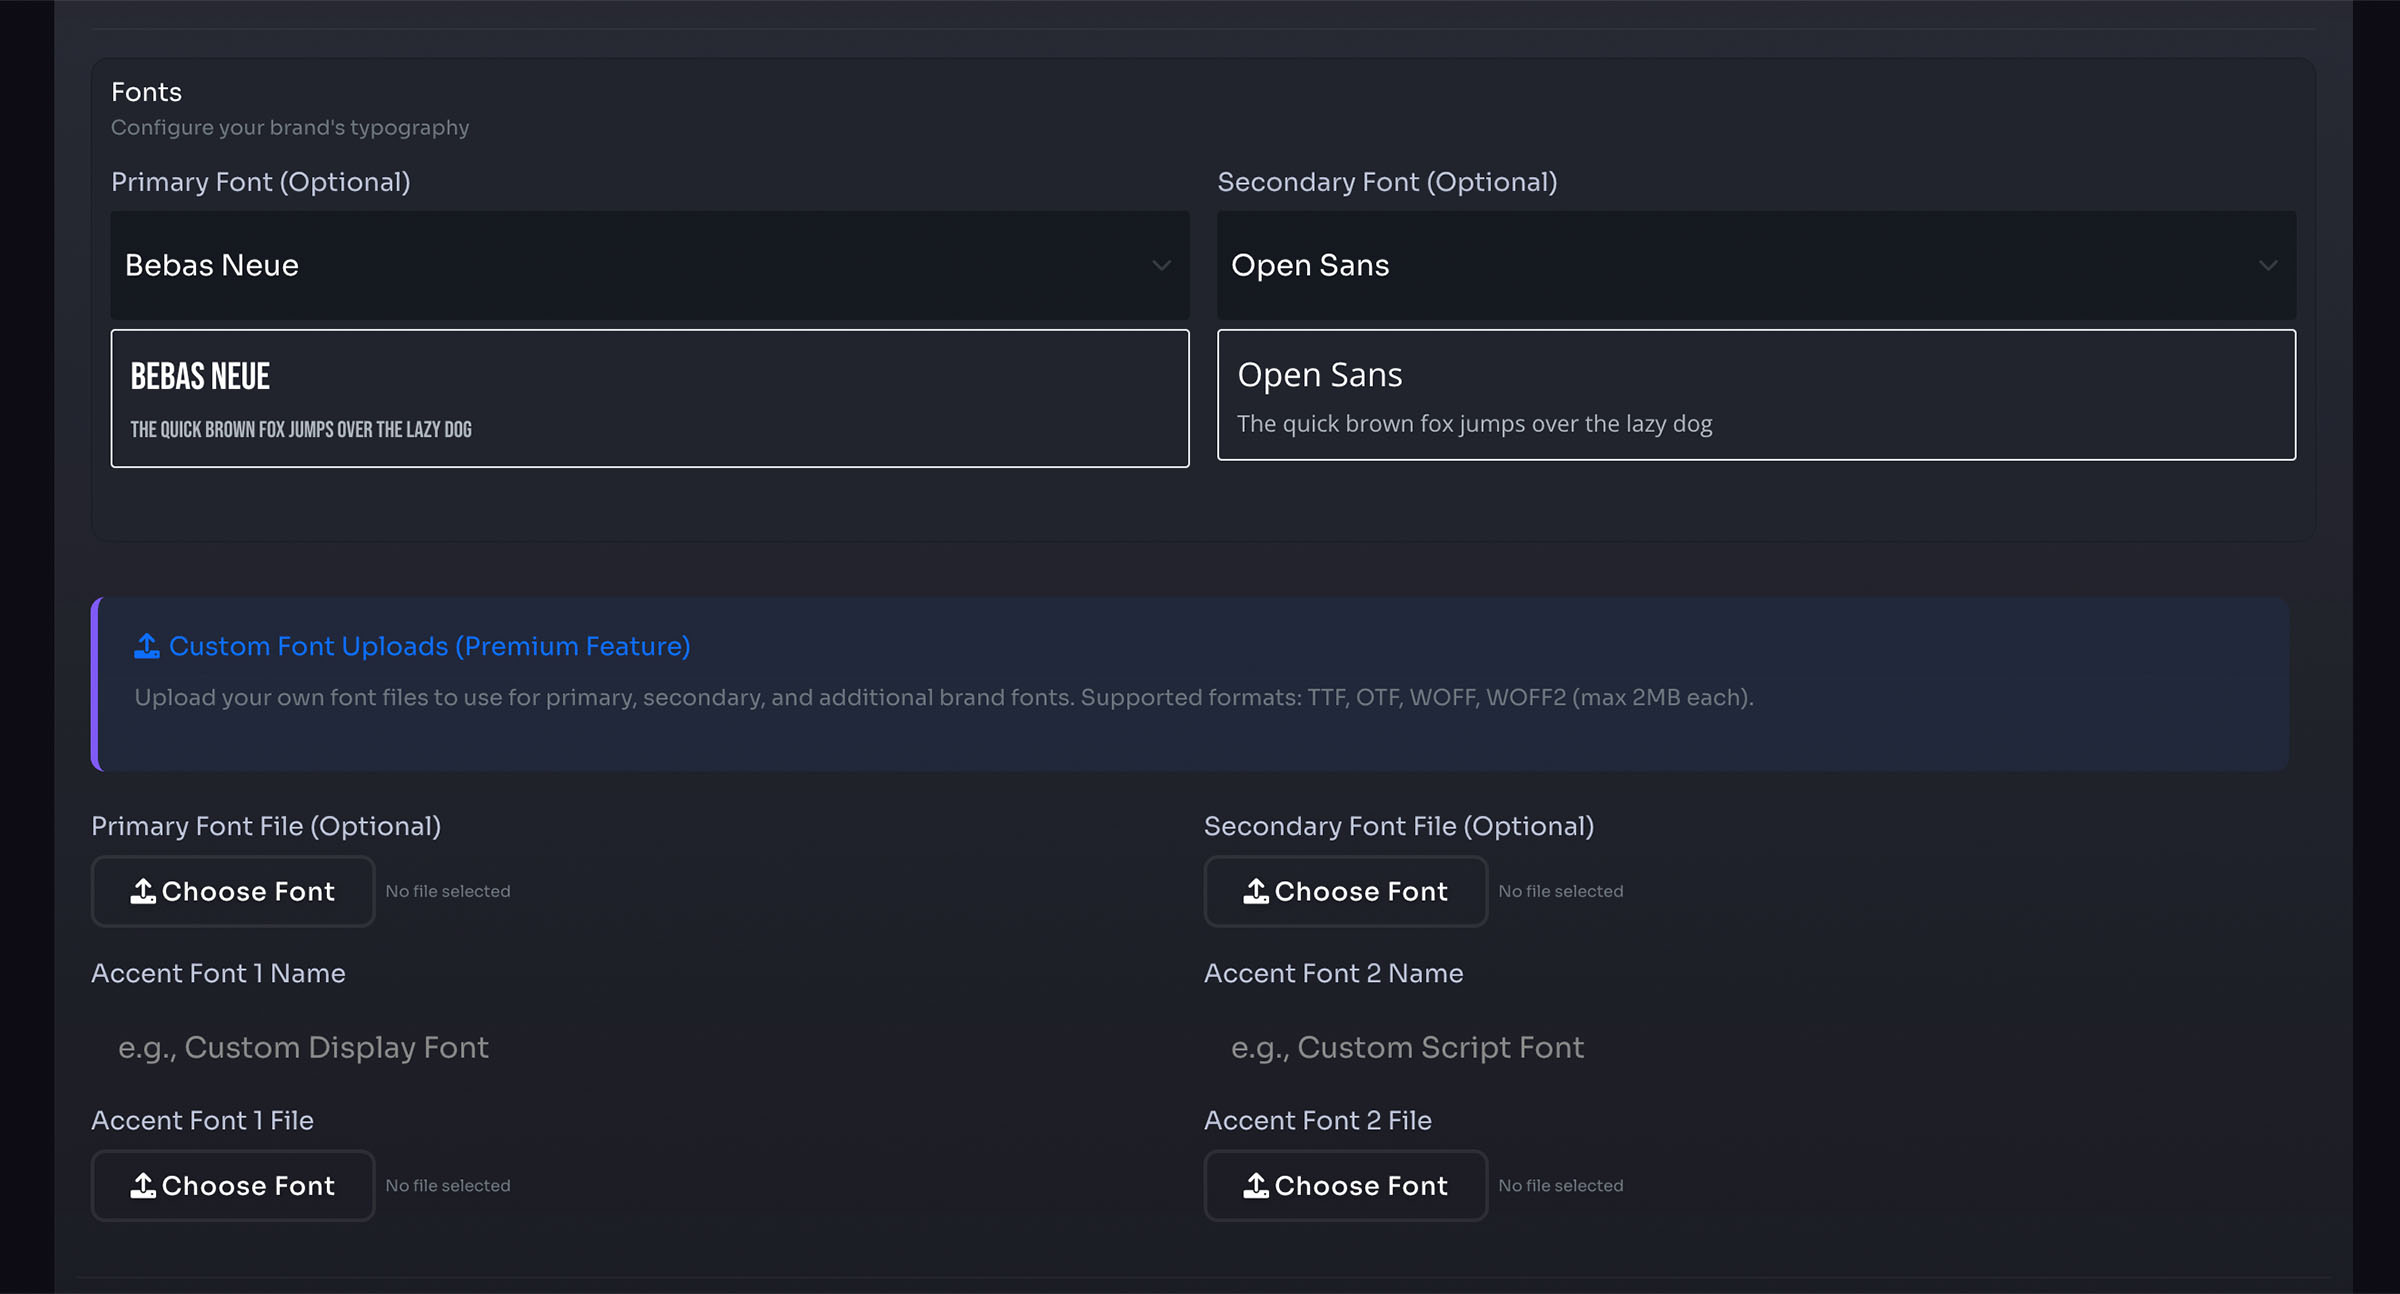This screenshot has height=1294, width=2400.
Task: Click upload icon in Accent Font 1 File button
Action: click(143, 1185)
